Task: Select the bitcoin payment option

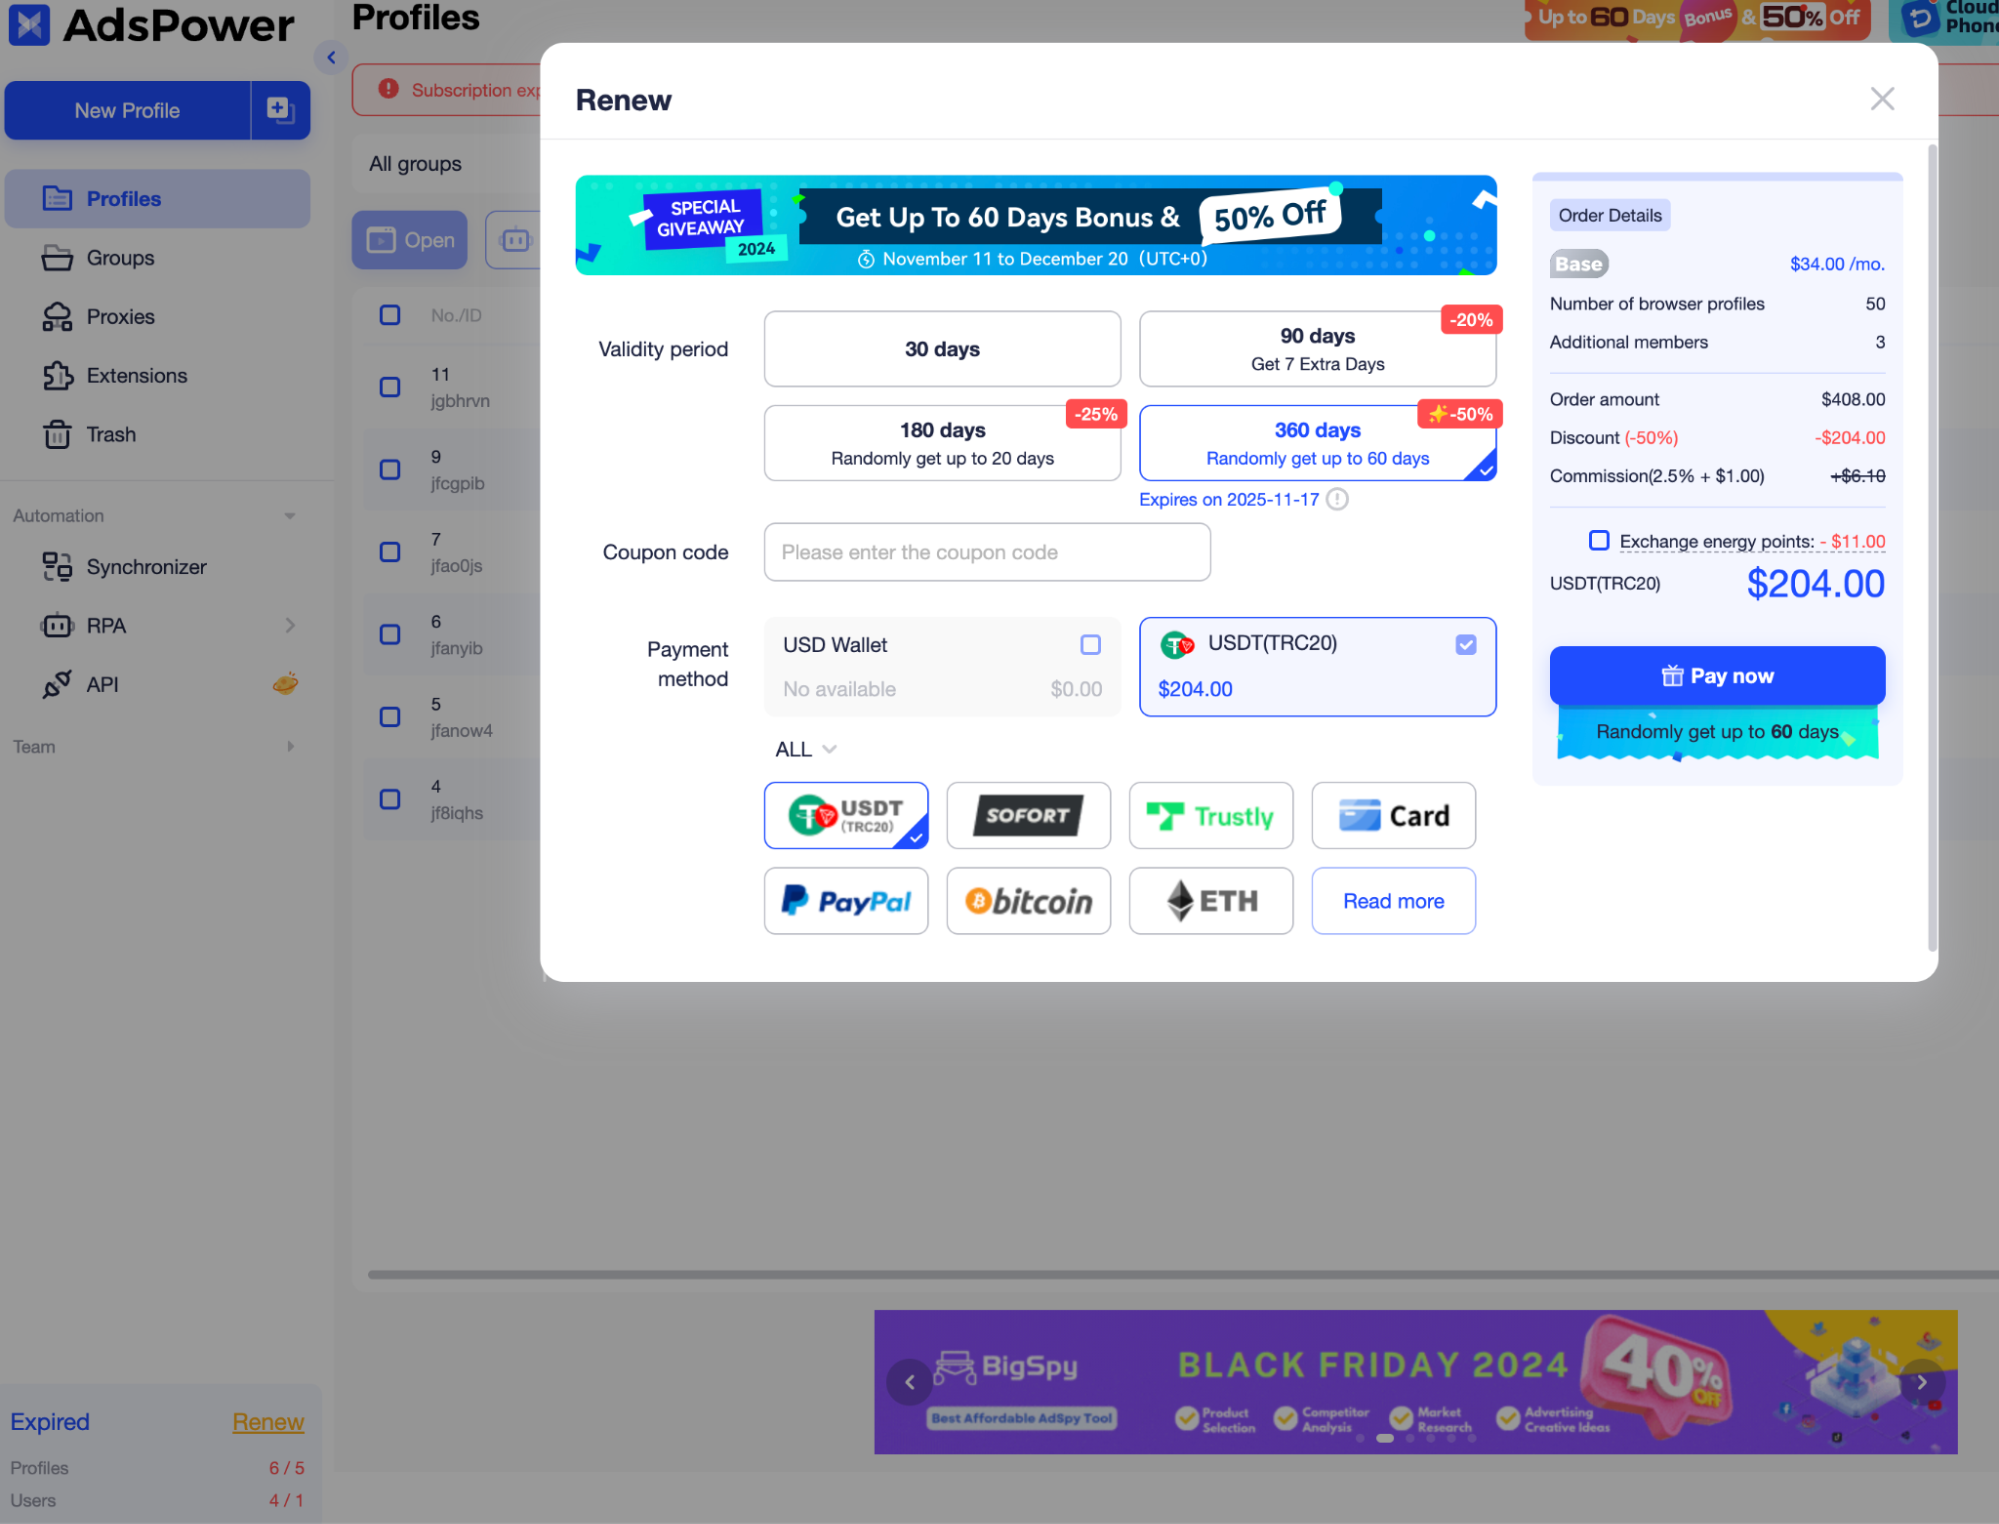Action: [1028, 901]
